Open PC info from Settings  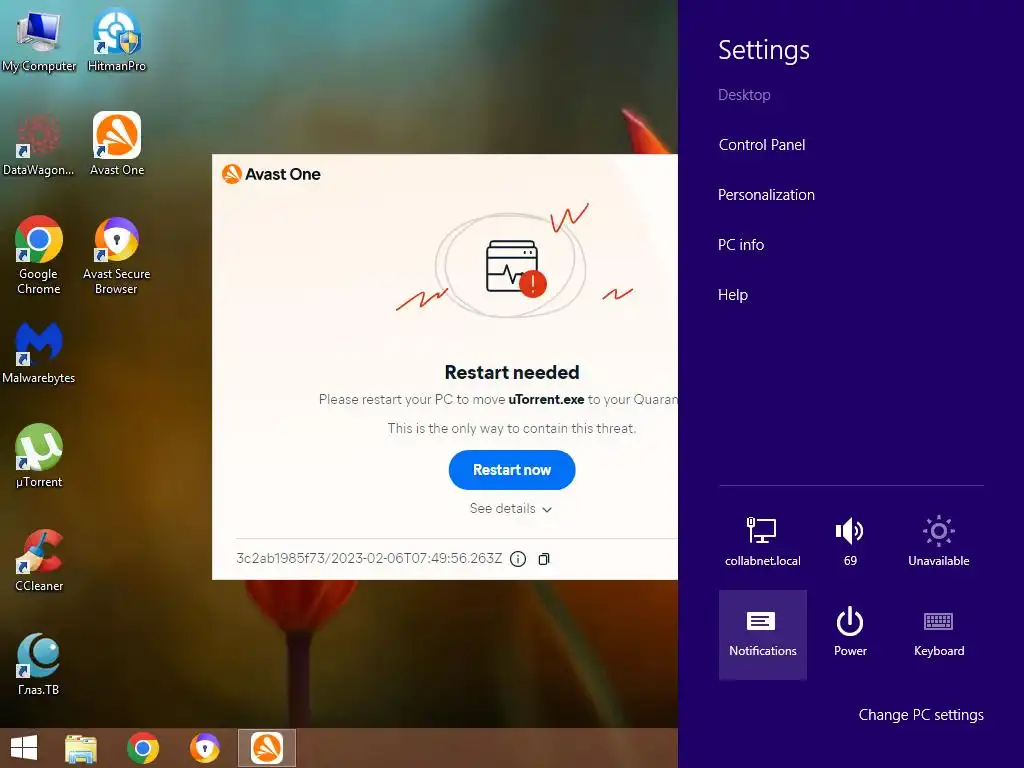pyautogui.click(x=741, y=245)
